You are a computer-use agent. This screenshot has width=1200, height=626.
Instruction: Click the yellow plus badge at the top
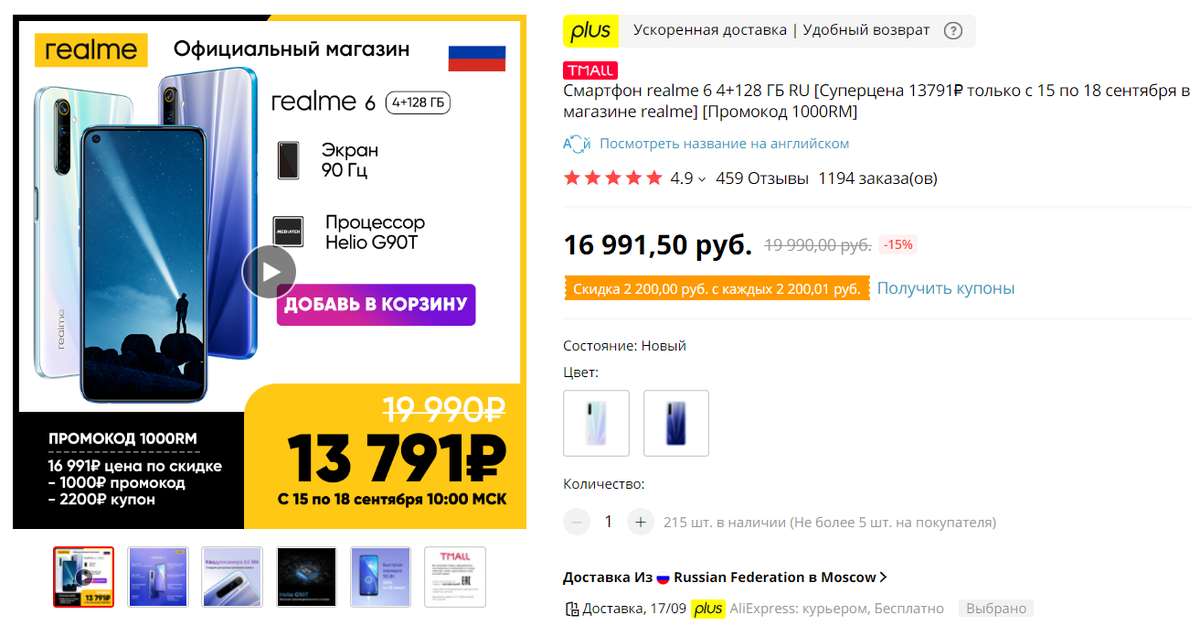coord(591,31)
